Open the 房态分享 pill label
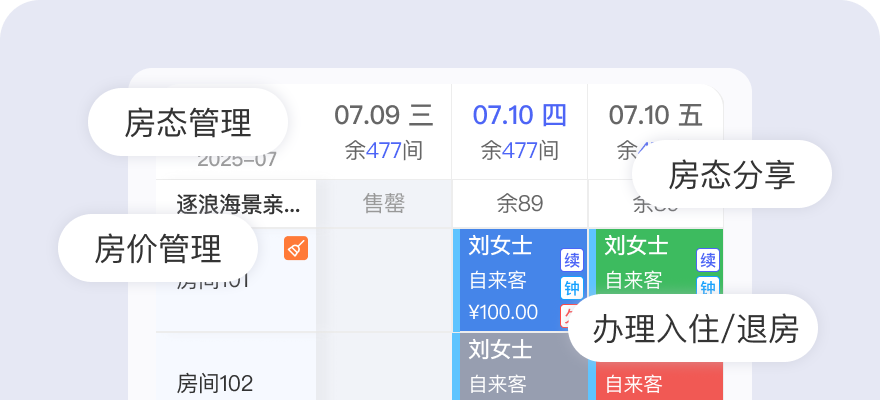The image size is (880, 400). click(732, 174)
